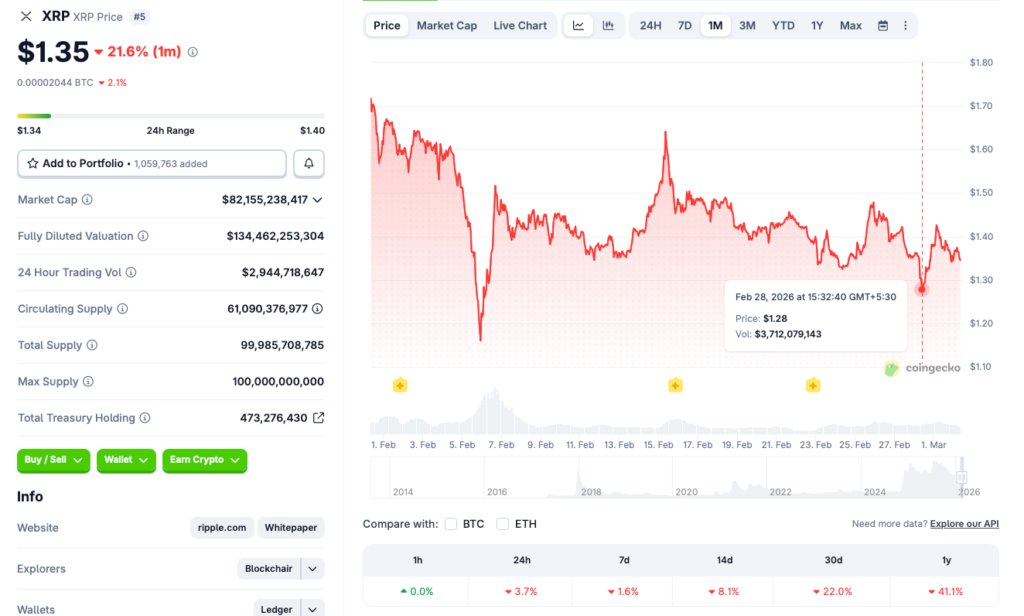Click the price alert bell icon
The width and height of the screenshot is (1024, 616).
[309, 163]
